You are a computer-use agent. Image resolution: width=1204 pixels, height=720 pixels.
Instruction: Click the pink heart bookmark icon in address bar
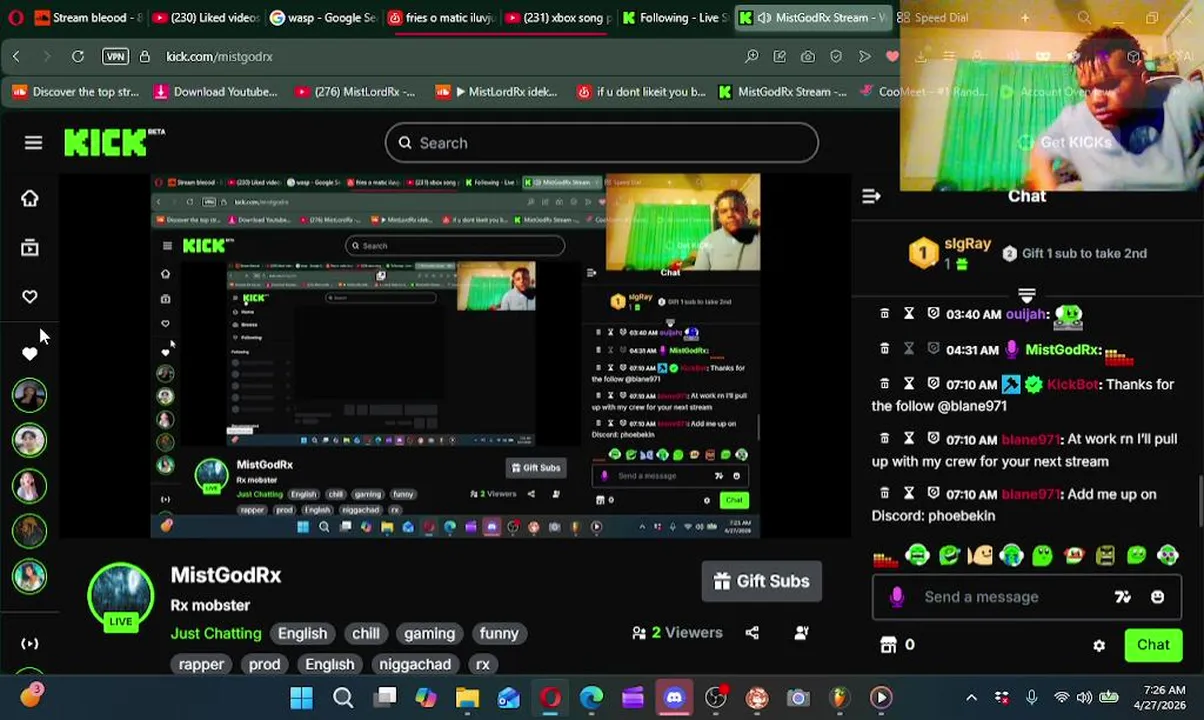892,57
